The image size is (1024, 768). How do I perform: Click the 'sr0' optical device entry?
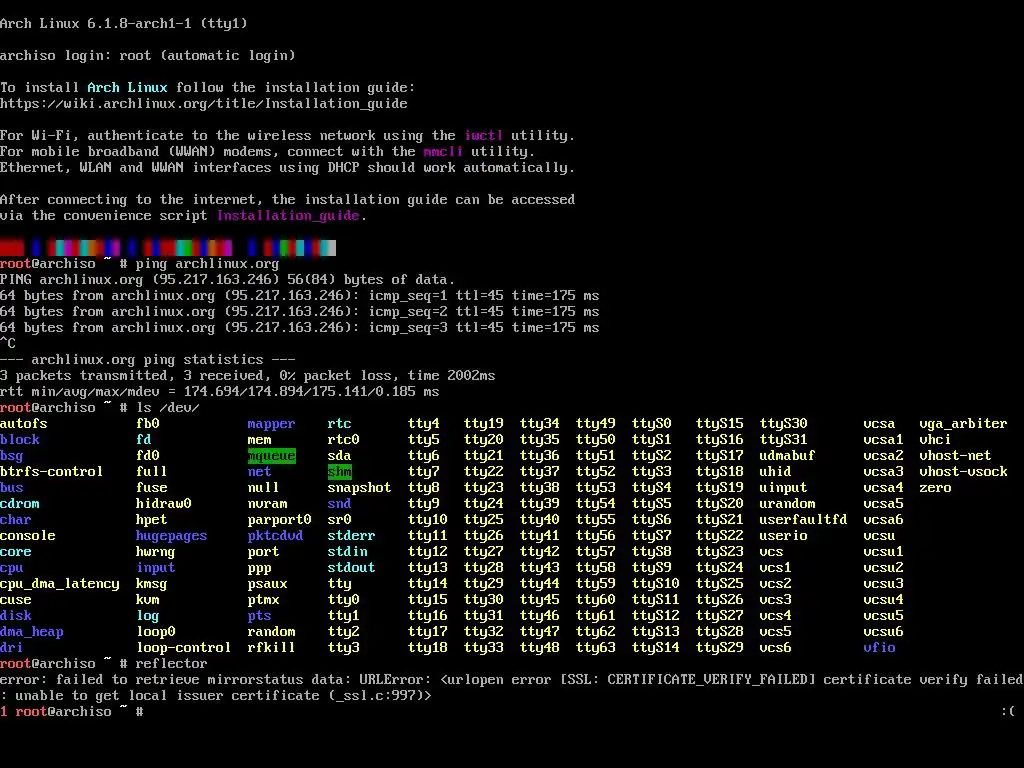tap(340, 520)
